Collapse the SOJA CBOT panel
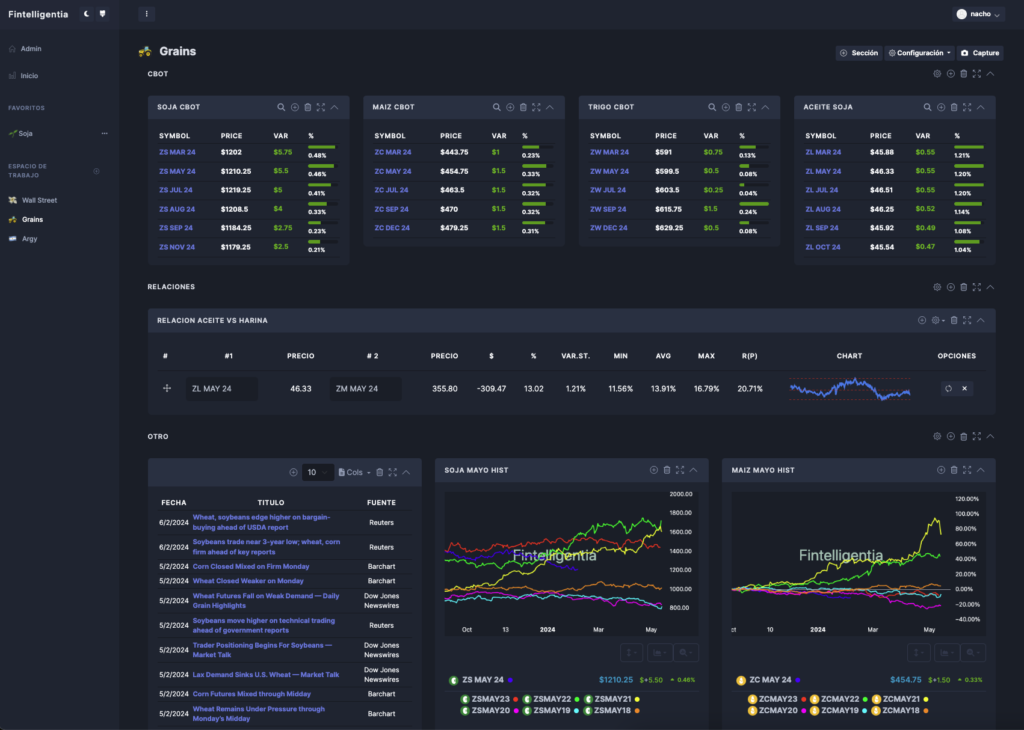This screenshot has height=730, width=1024. 334,107
